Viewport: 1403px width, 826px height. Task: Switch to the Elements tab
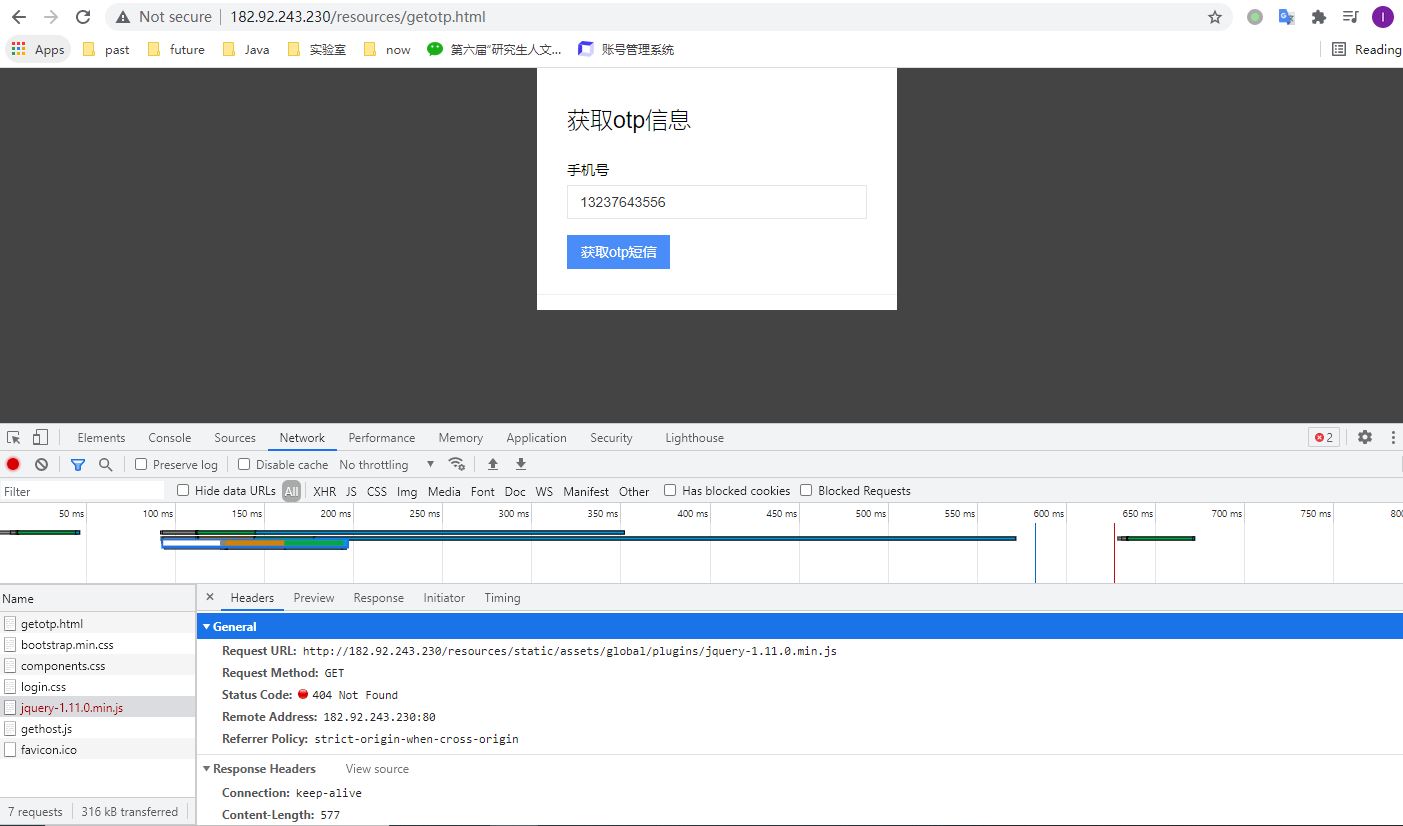101,437
